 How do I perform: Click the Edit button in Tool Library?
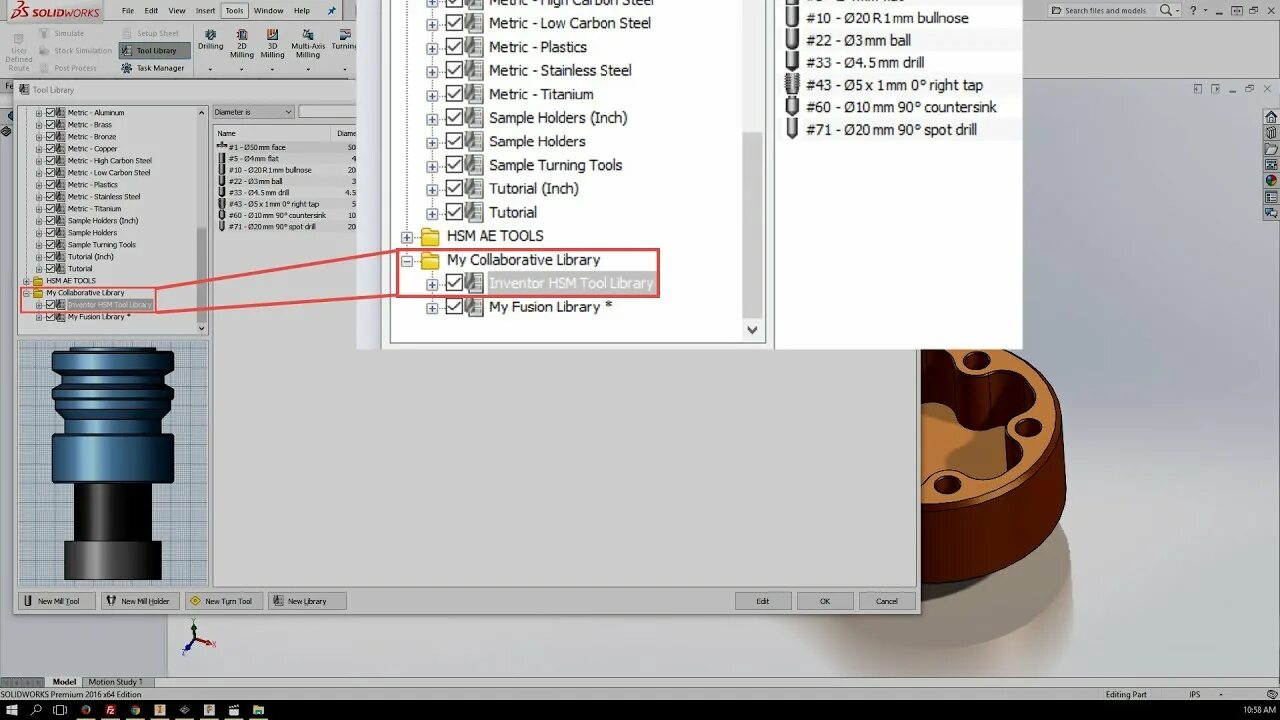763,601
